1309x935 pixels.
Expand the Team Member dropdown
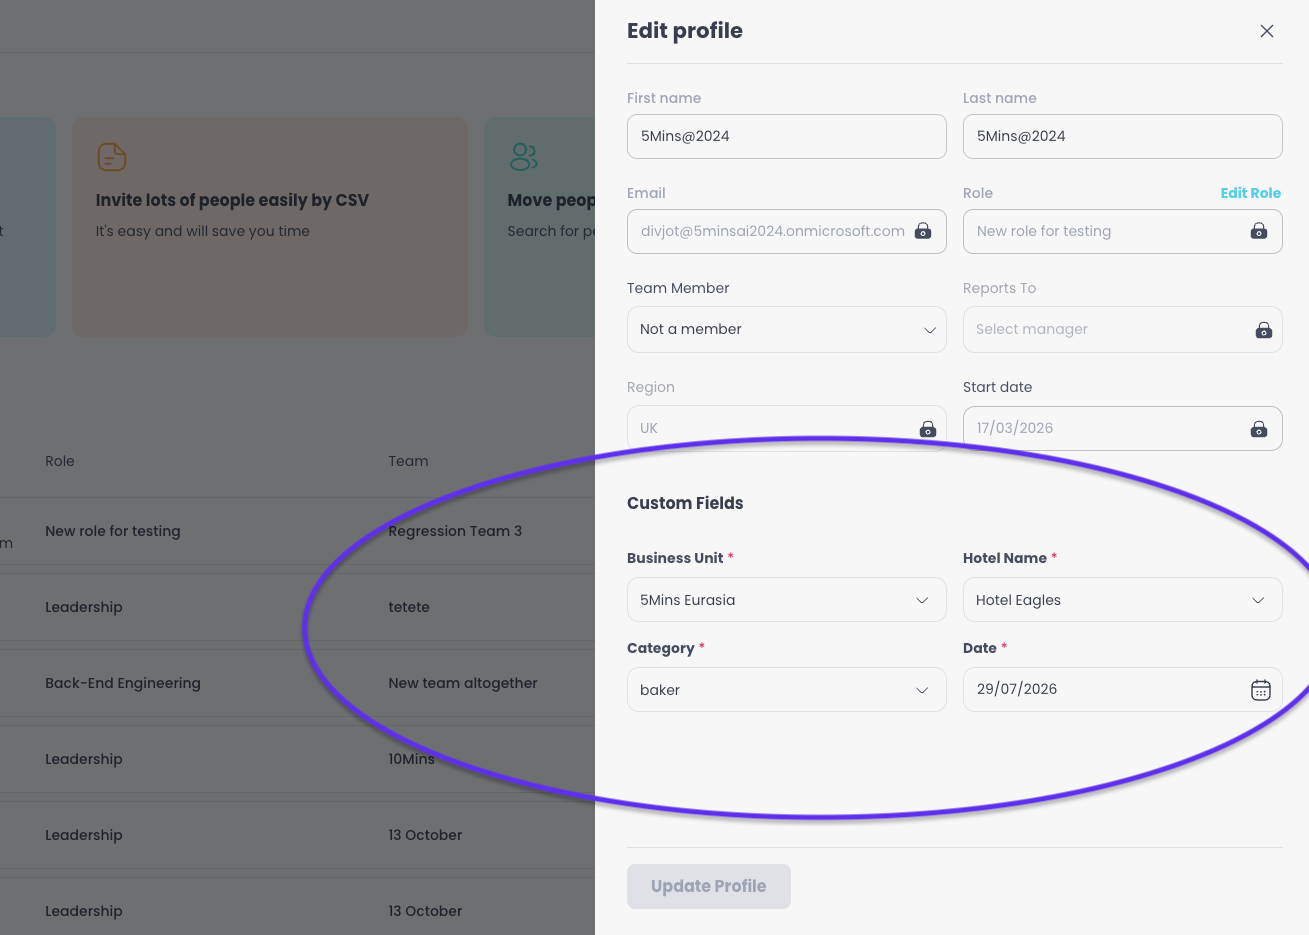tap(787, 329)
